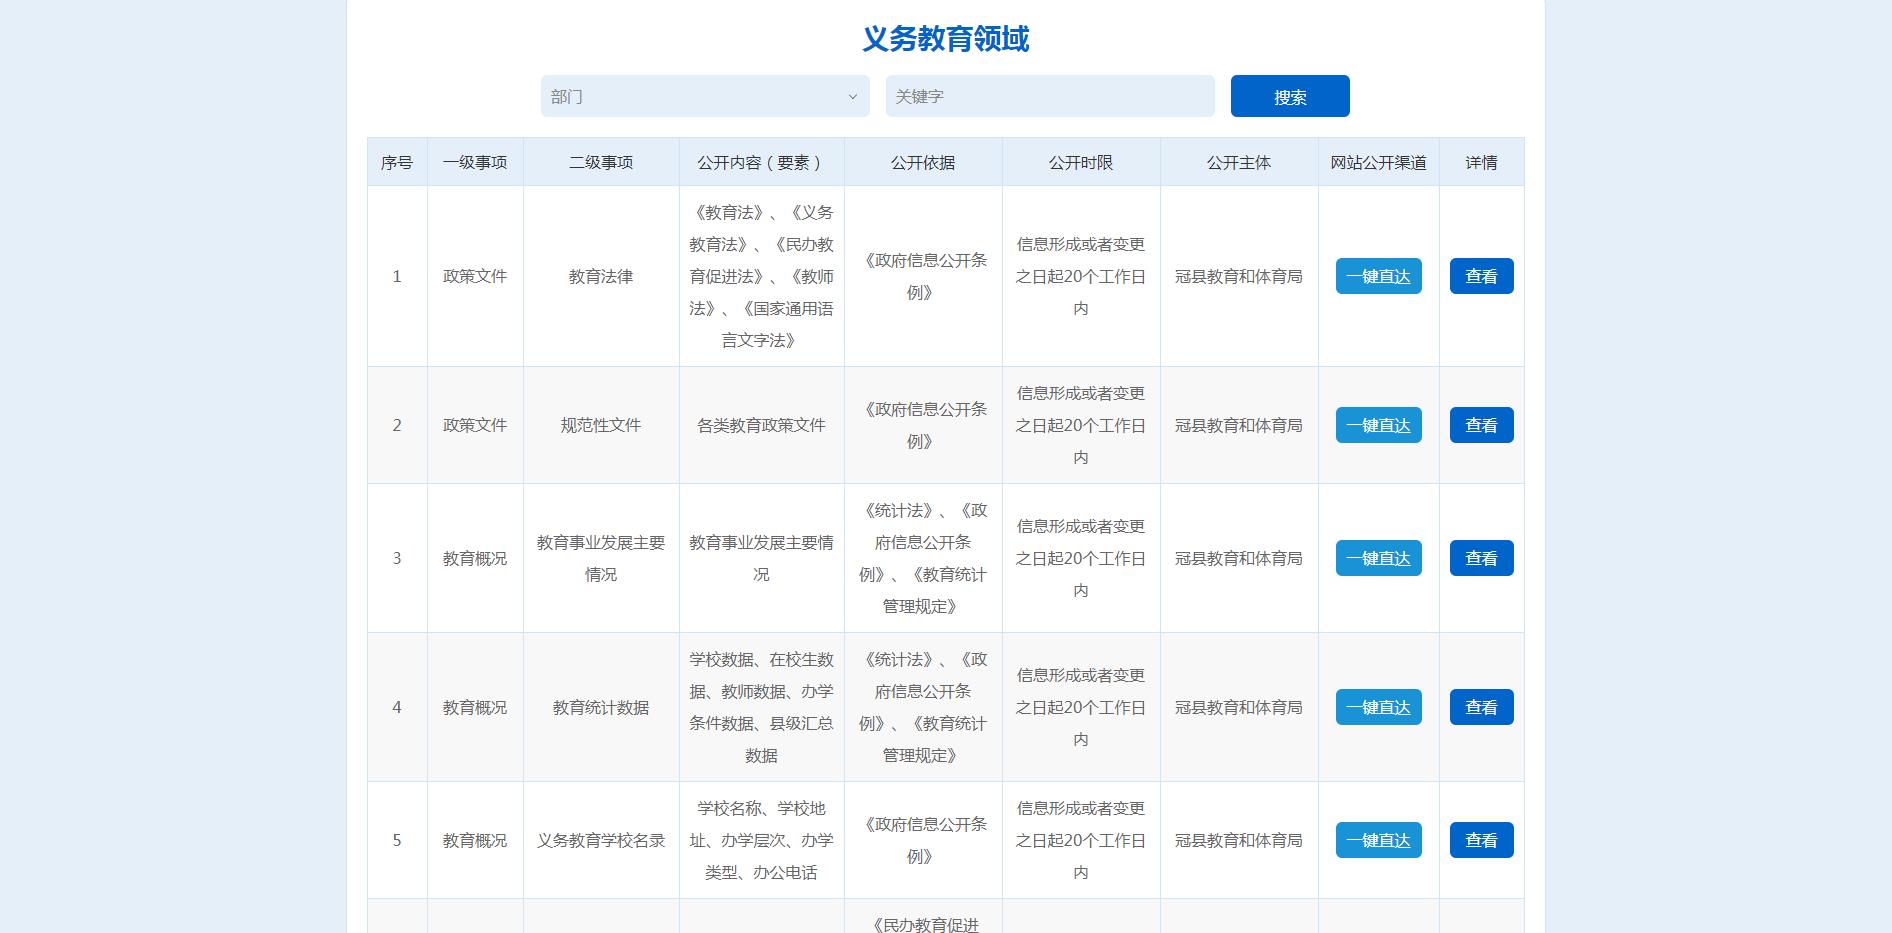Select the 各类教育政策文件 cell

tap(762, 425)
